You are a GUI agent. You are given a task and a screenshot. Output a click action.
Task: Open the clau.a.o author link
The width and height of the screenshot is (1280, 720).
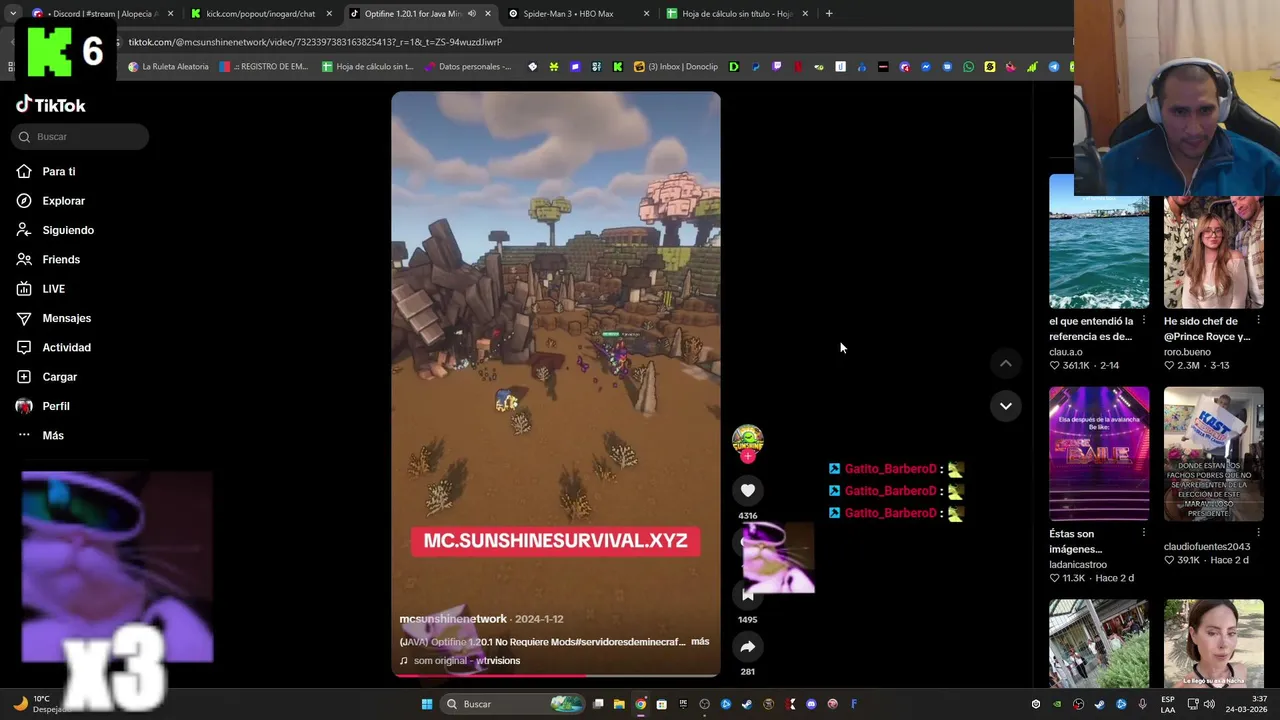(1066, 352)
